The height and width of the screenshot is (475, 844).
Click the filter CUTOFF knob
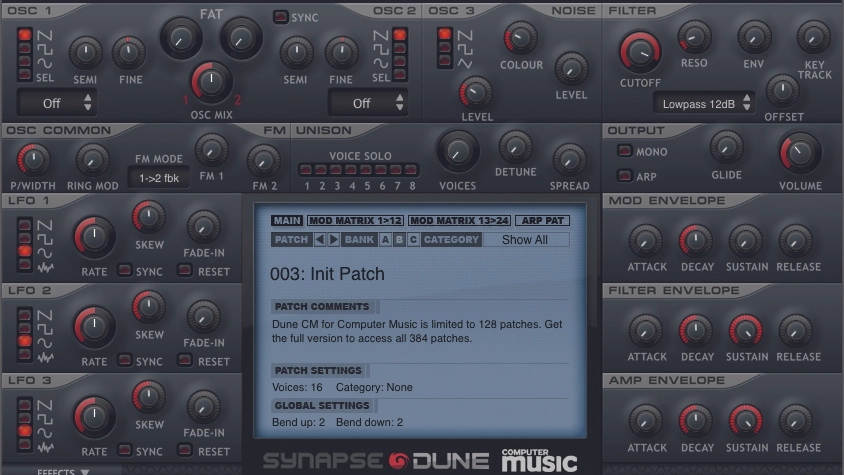(640, 52)
